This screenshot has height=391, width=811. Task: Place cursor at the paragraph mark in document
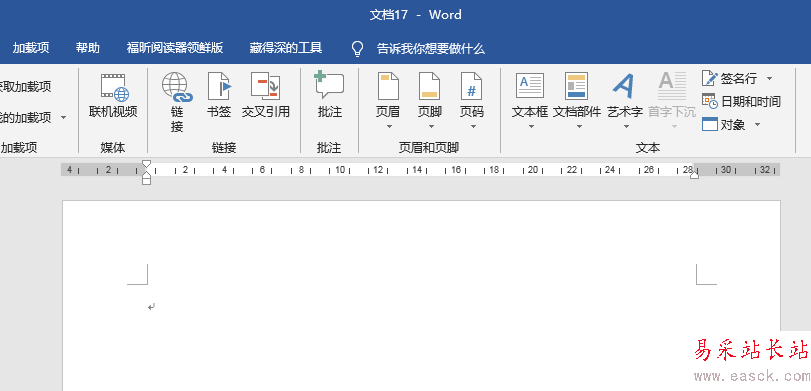click(151, 307)
